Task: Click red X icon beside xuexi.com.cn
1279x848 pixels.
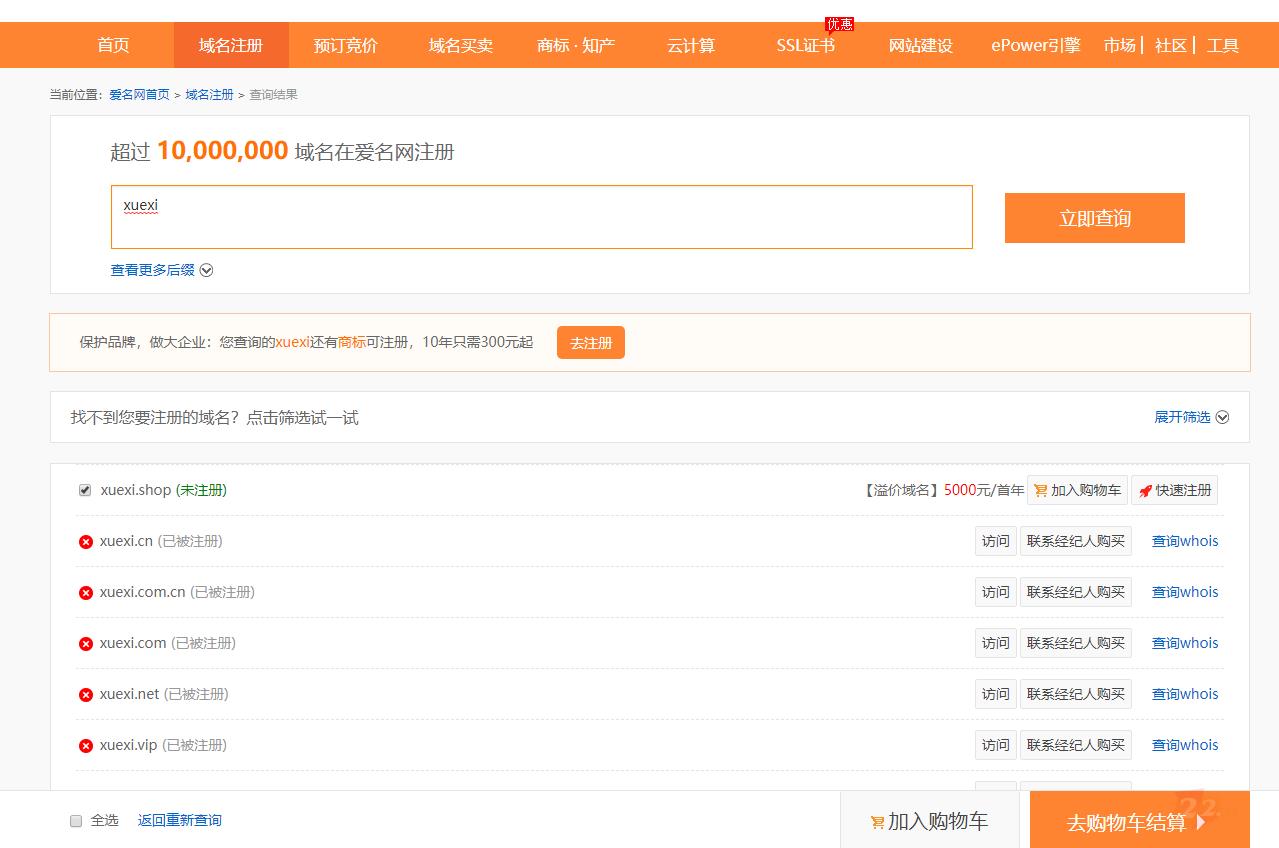Action: 86,593
